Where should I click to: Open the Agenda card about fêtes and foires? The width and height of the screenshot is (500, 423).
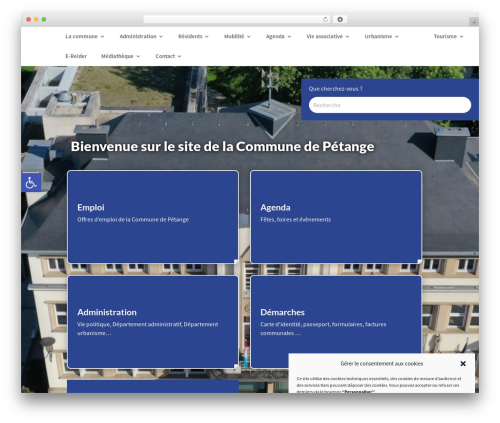pyautogui.click(x=336, y=217)
